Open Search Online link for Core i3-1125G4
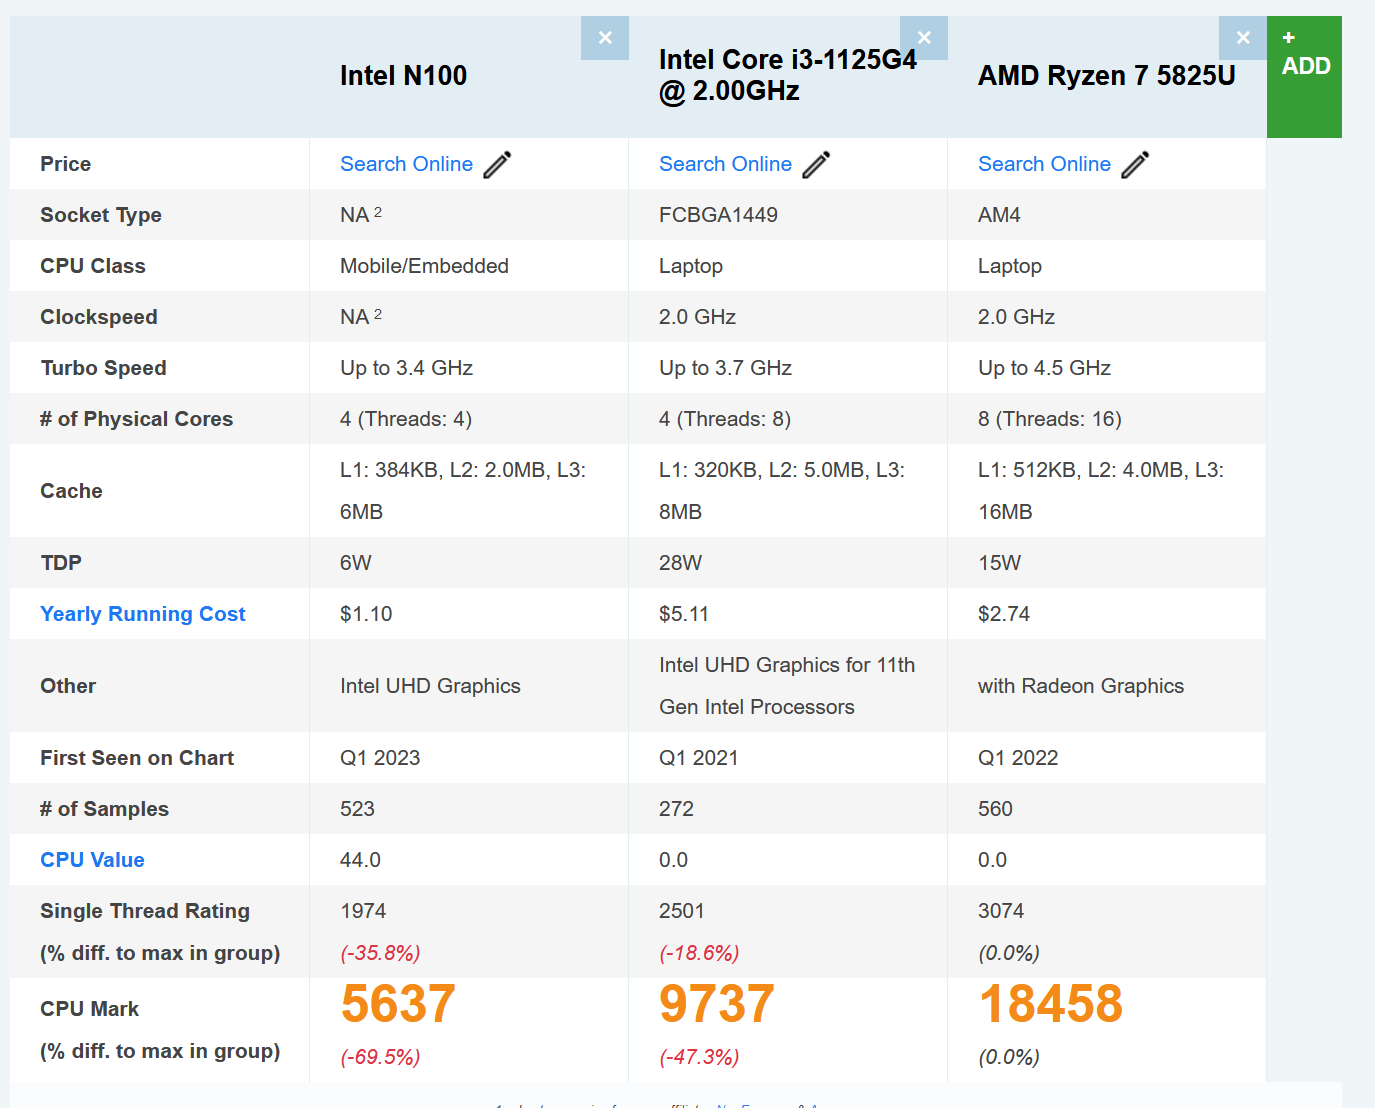1375x1108 pixels. tap(725, 164)
